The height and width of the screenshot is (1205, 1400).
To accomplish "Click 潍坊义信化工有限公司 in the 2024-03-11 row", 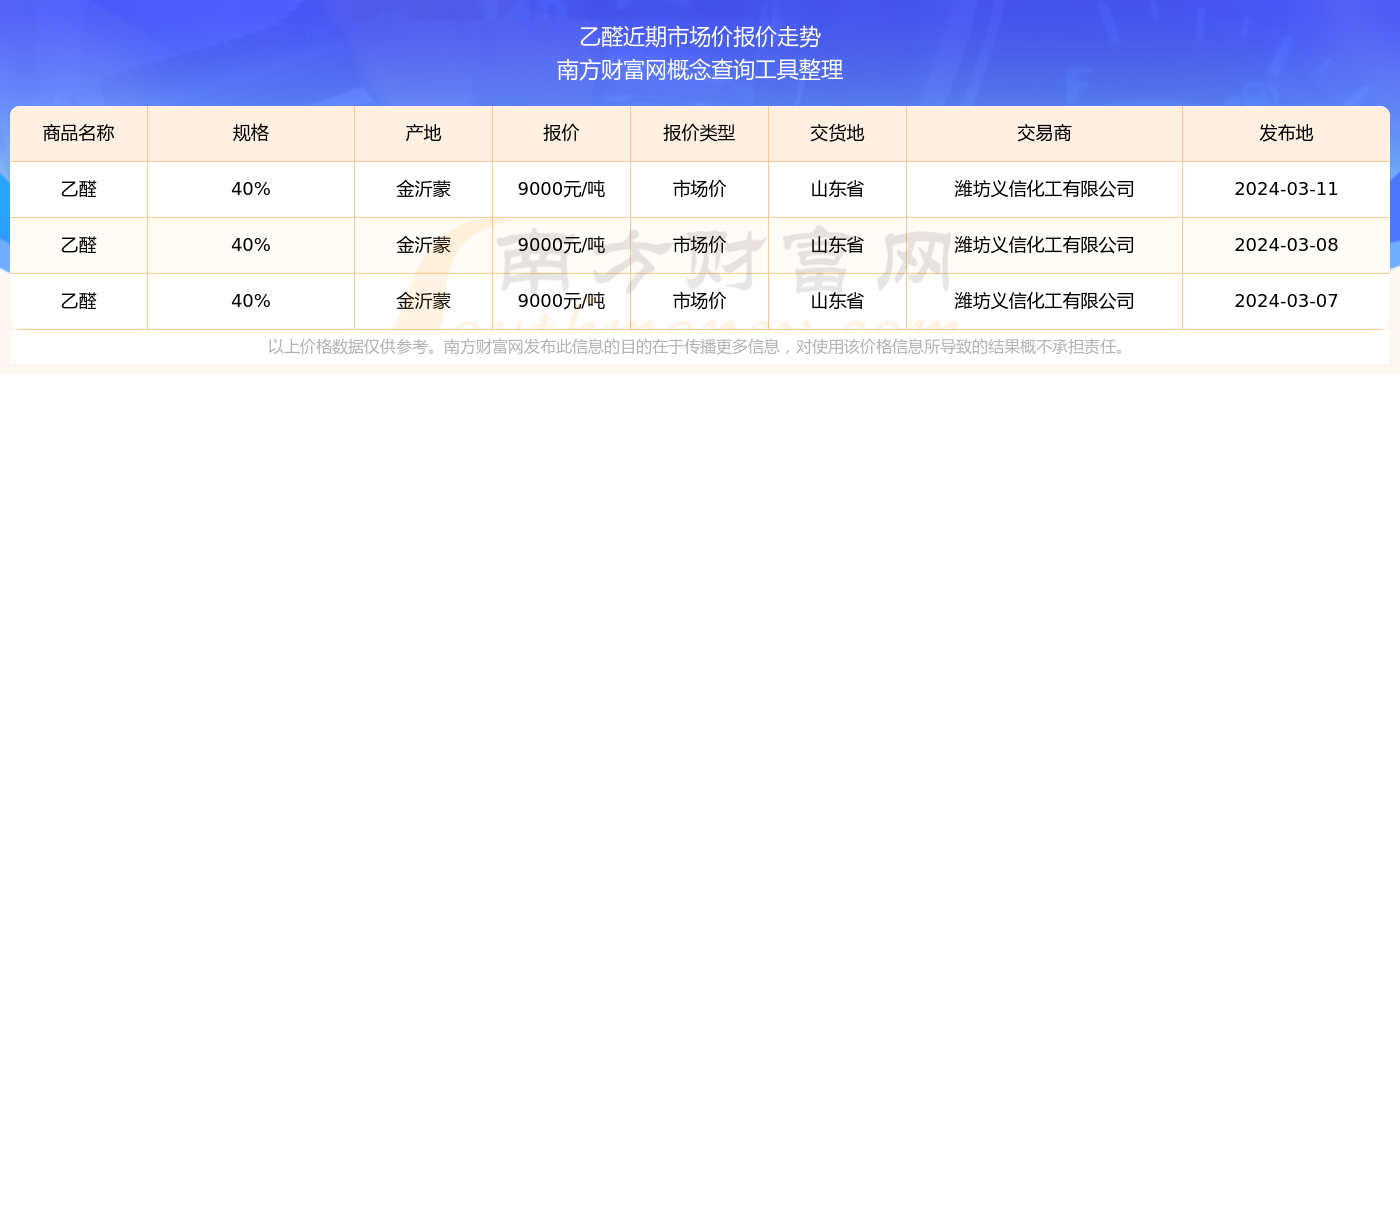I will [x=1044, y=189].
